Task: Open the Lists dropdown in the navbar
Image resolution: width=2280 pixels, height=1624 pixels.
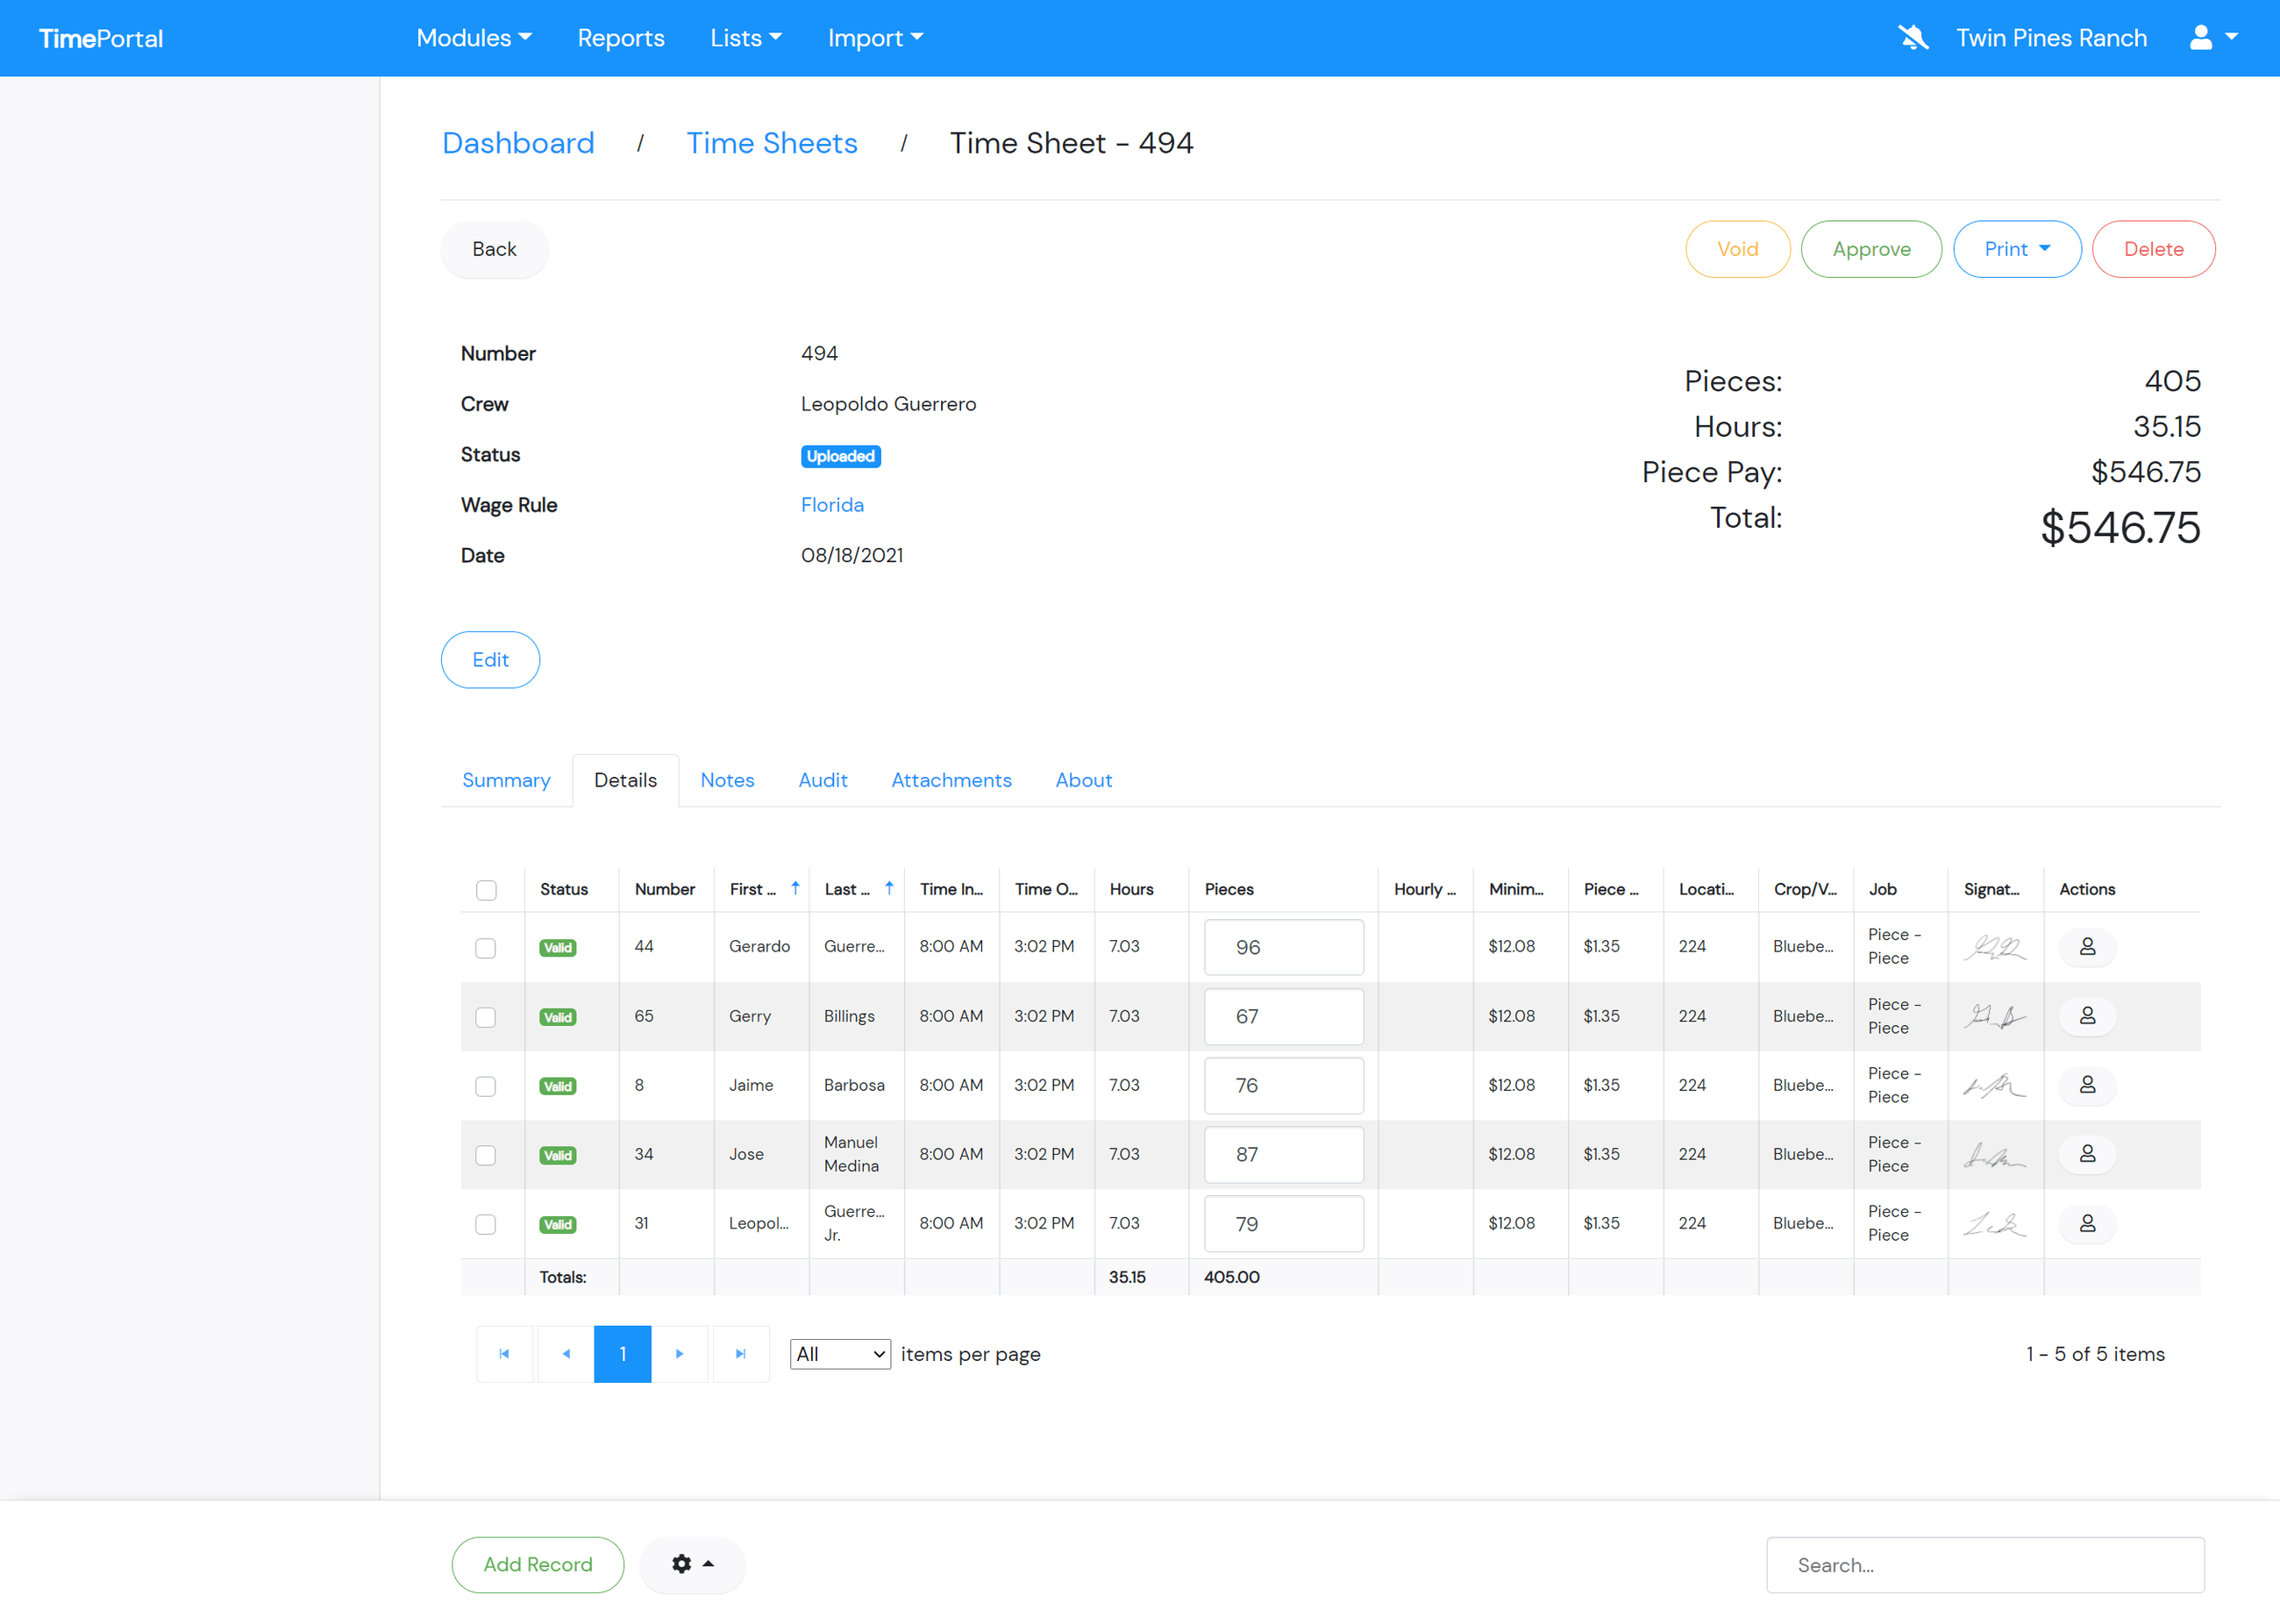Action: pos(745,37)
